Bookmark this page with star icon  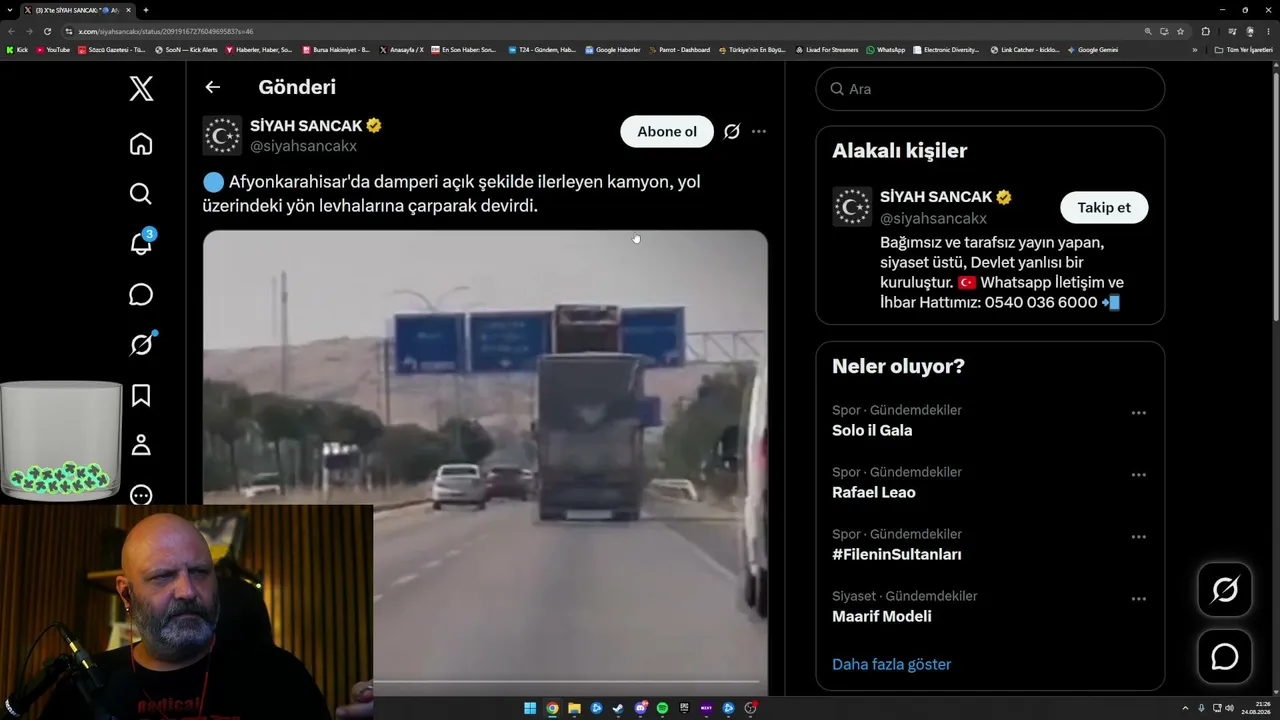(x=1181, y=31)
